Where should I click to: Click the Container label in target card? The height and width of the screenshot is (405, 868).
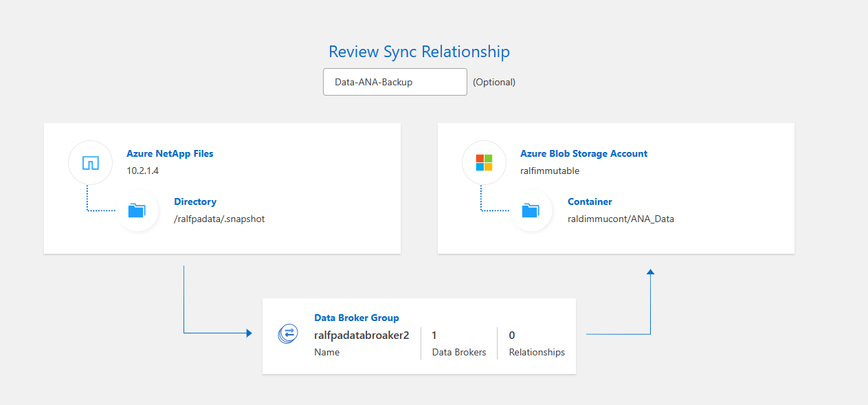[x=590, y=201]
